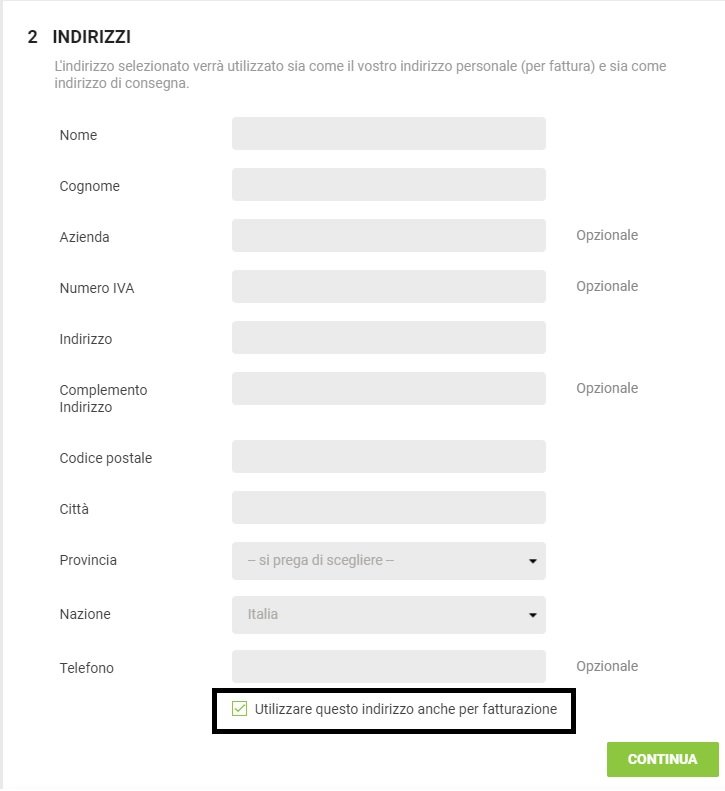Screen dimensions: 725x791
Task: Click the Telefono label text
Action: [x=87, y=668]
